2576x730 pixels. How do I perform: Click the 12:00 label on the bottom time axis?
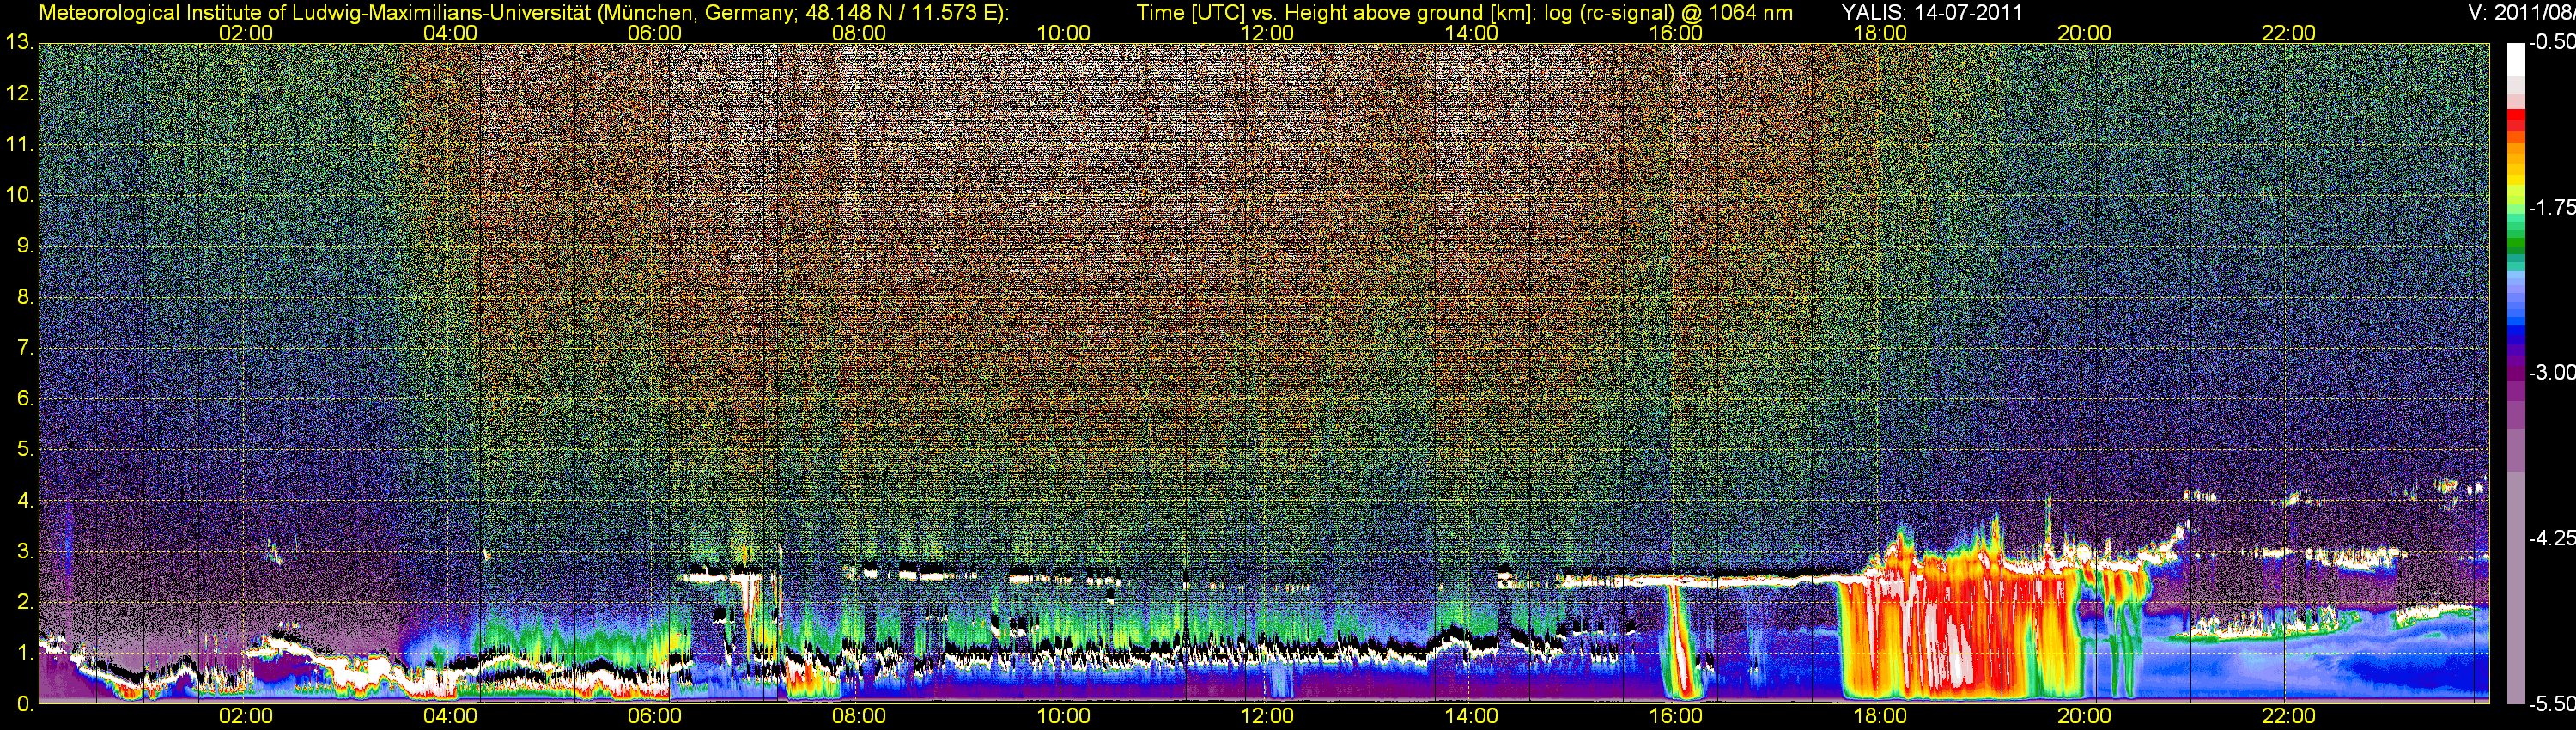tap(1267, 716)
